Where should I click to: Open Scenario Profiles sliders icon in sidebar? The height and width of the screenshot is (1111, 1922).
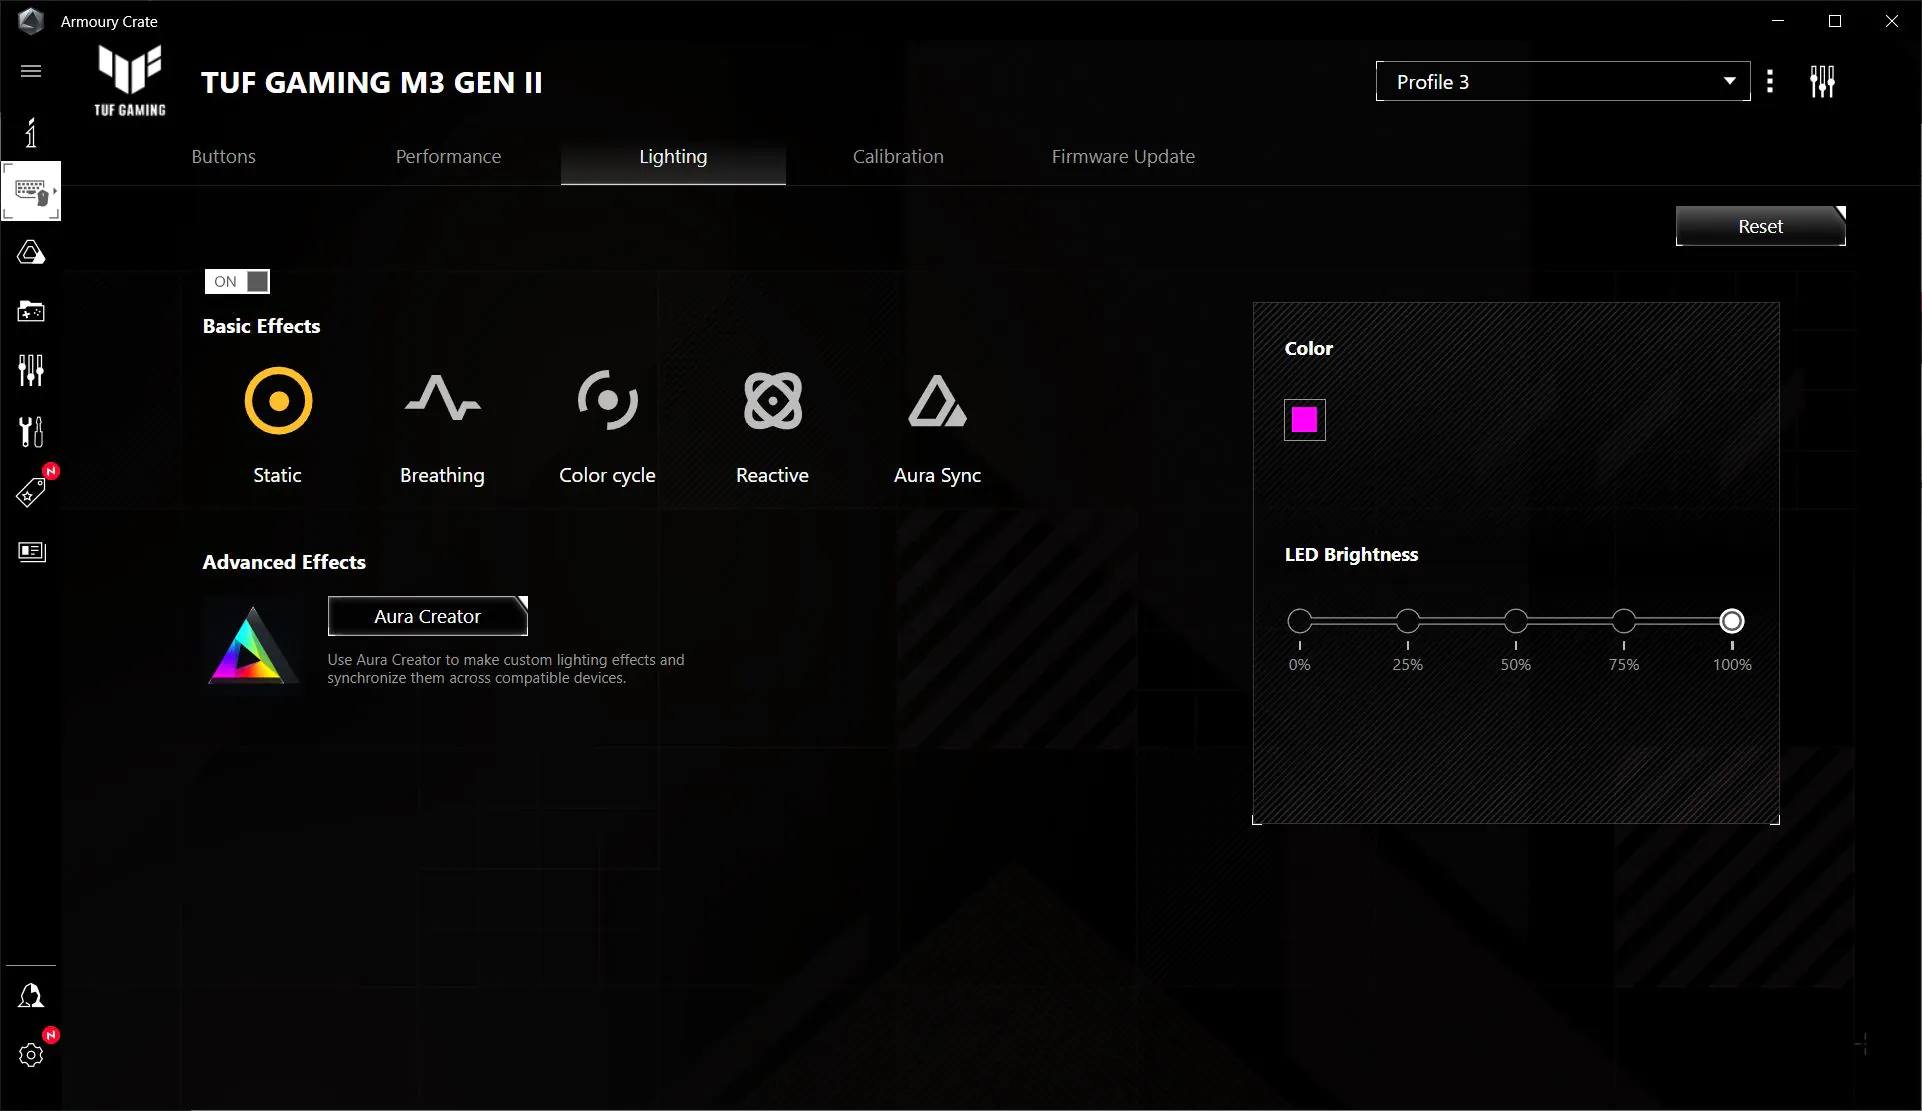click(x=31, y=370)
